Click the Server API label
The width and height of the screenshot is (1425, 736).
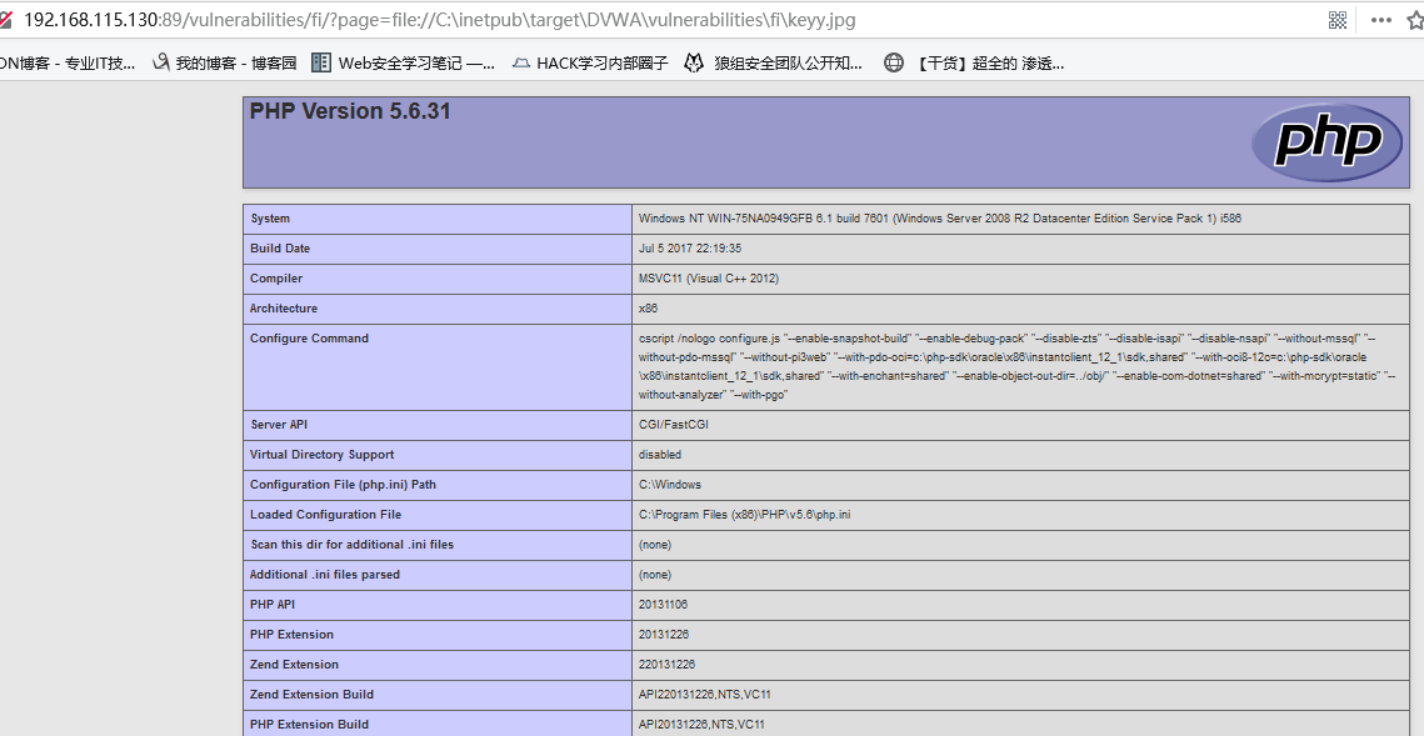point(279,424)
